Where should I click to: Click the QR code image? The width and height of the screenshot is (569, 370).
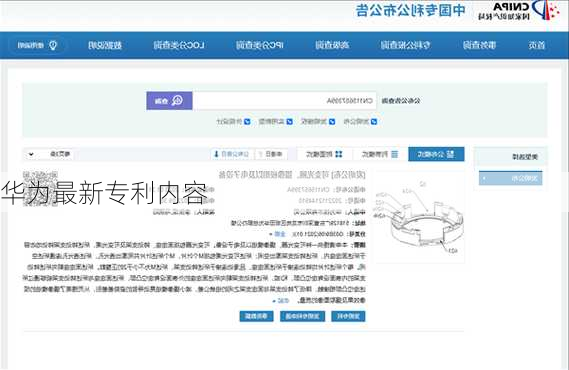pos(40,188)
